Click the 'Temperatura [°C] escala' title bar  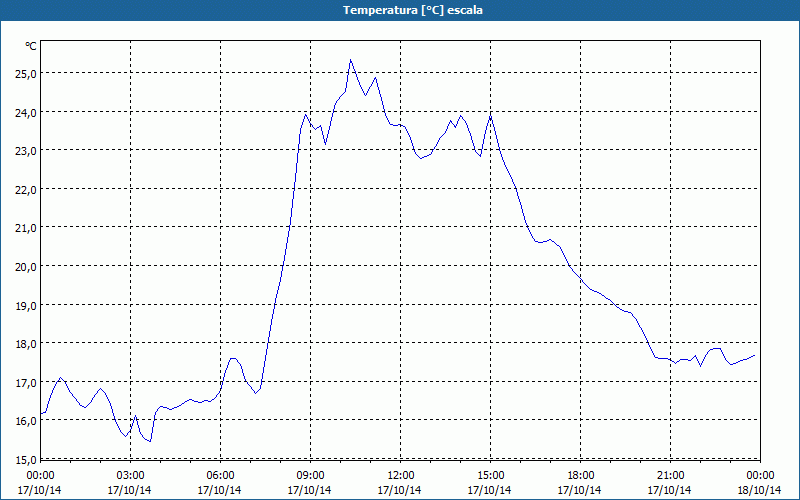tap(400, 10)
